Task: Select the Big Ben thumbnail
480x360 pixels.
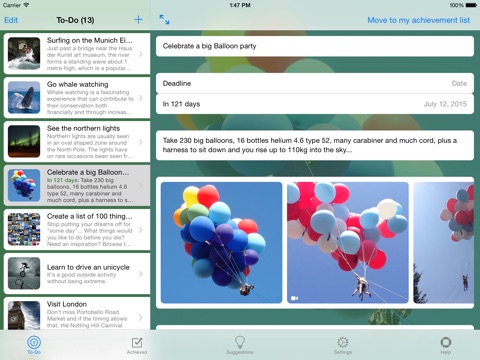Action: [x=24, y=315]
